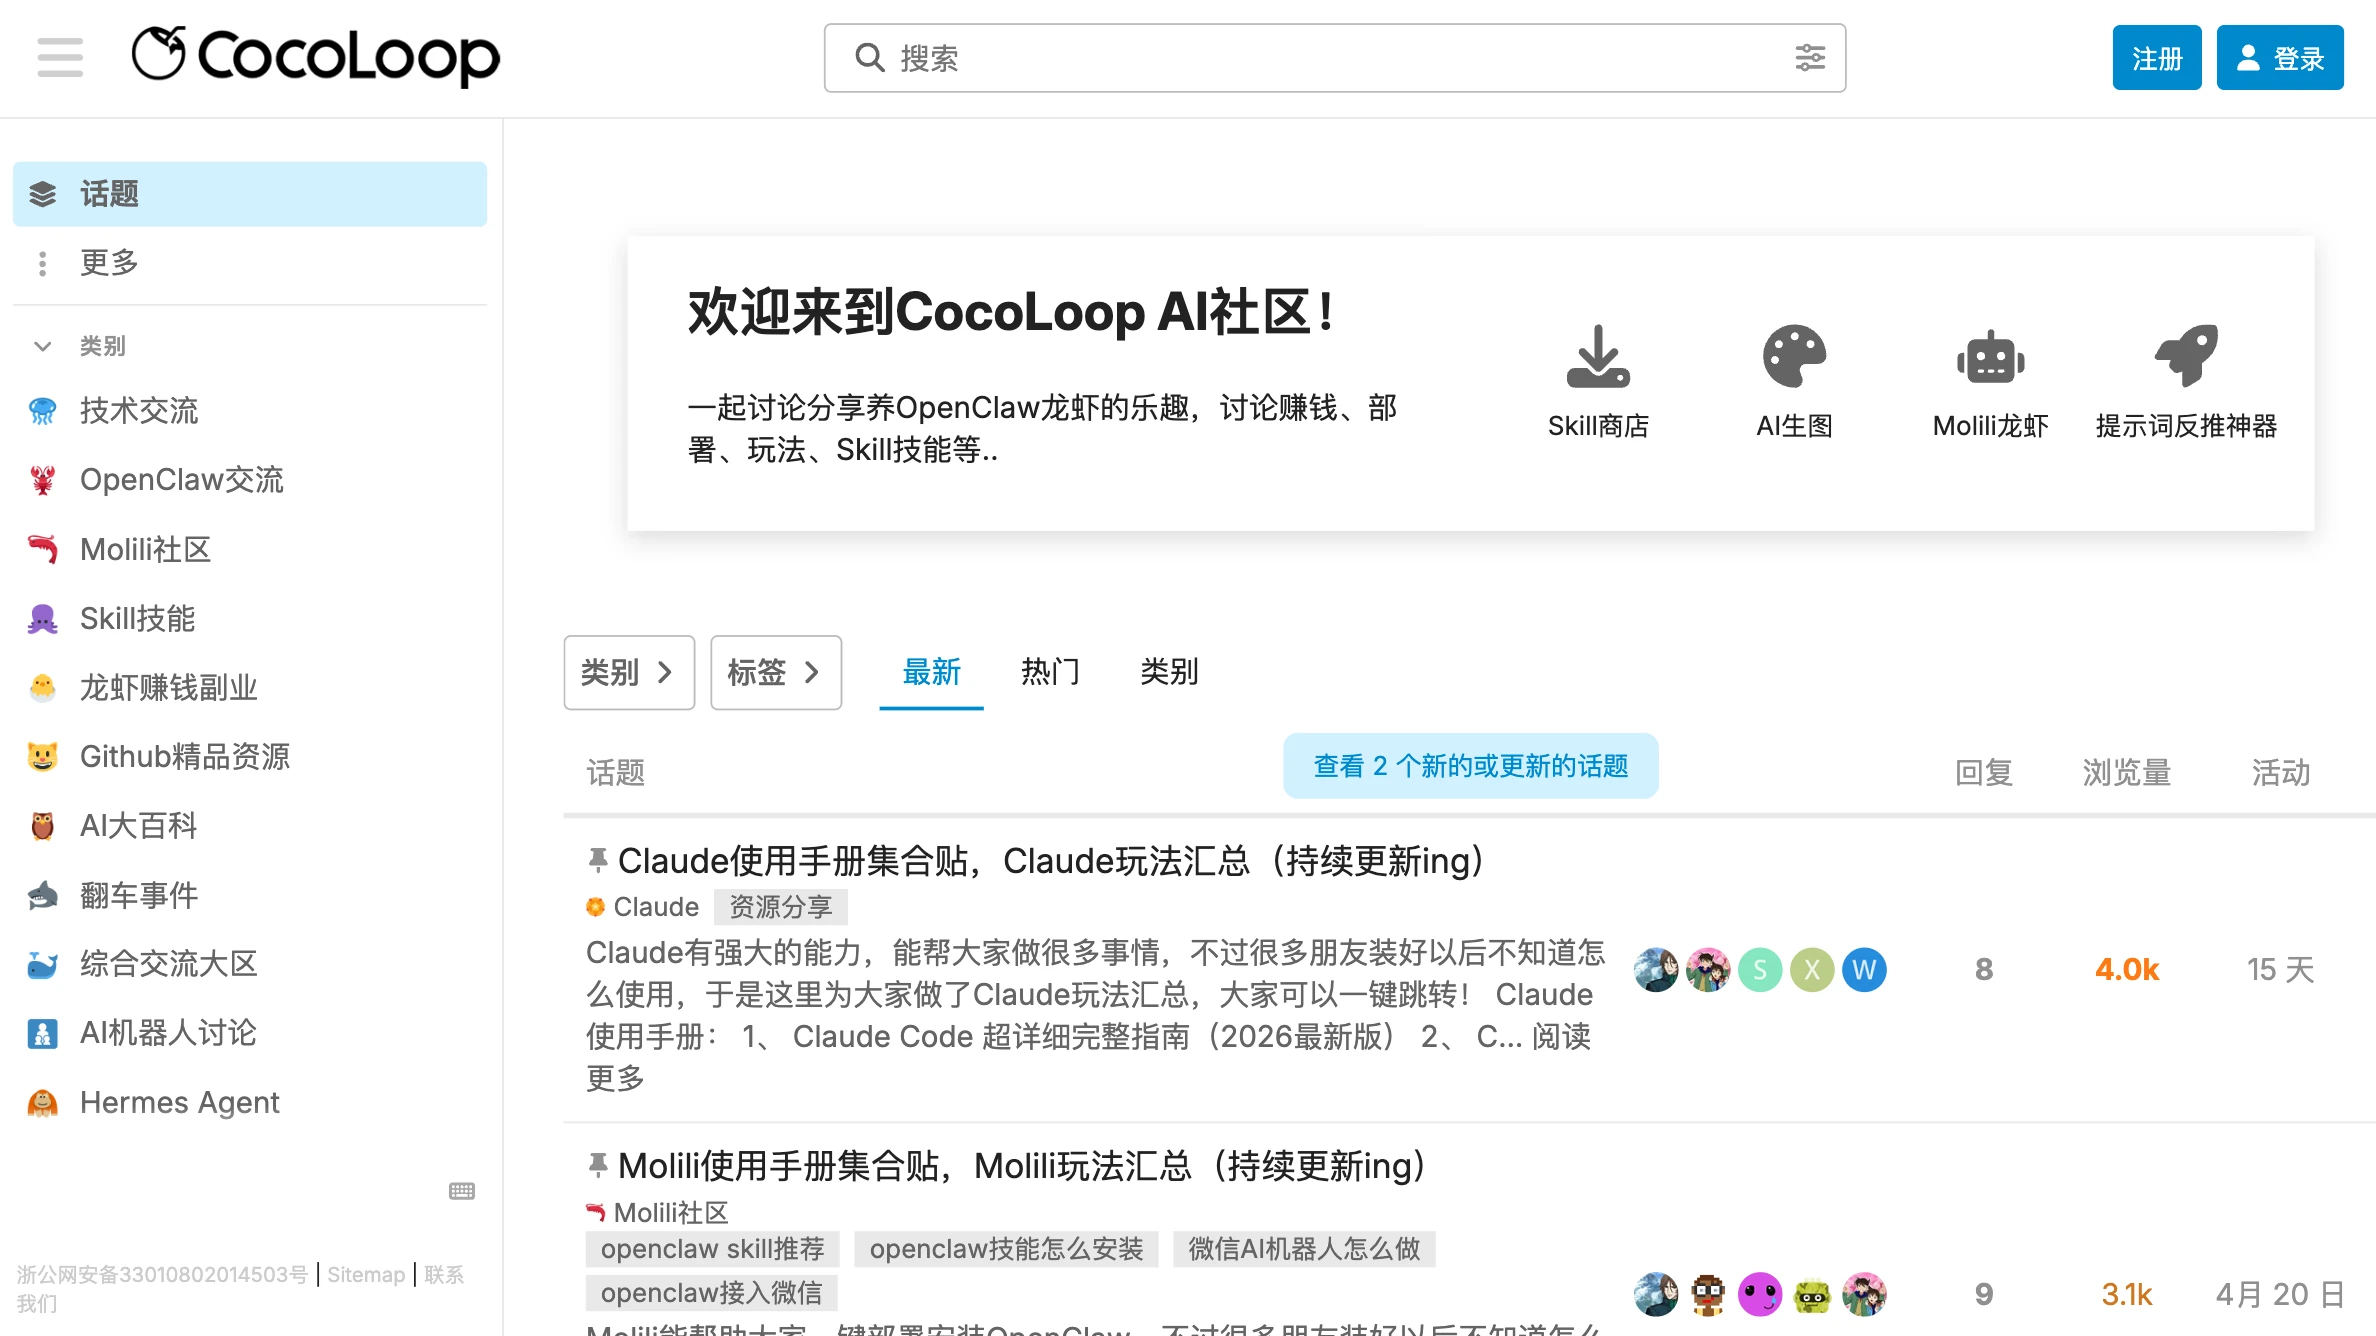Open the AI生图 palette icon

1794,356
